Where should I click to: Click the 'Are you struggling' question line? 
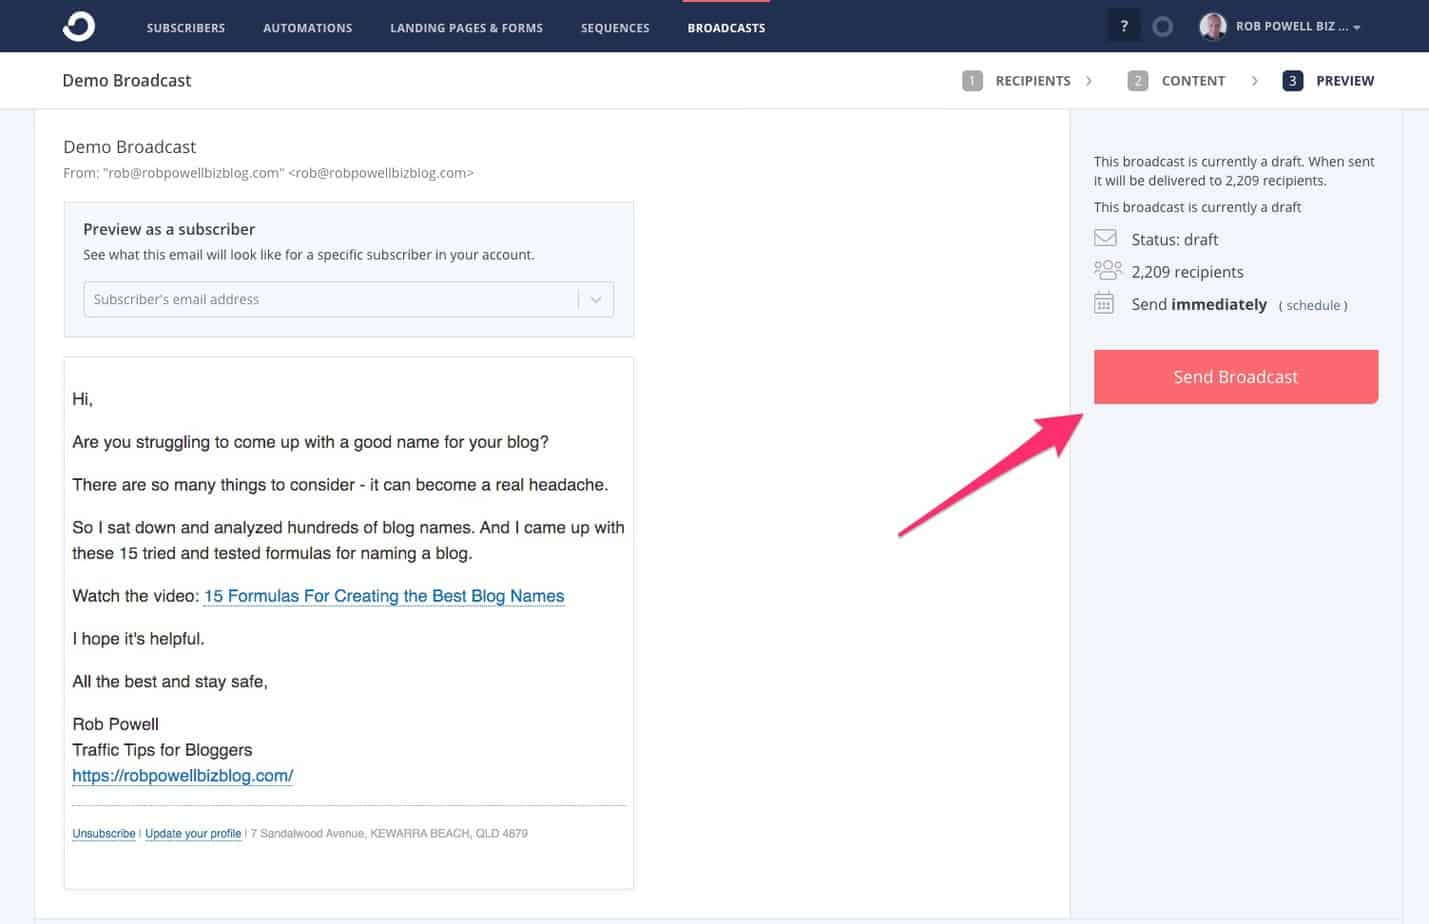310,442
